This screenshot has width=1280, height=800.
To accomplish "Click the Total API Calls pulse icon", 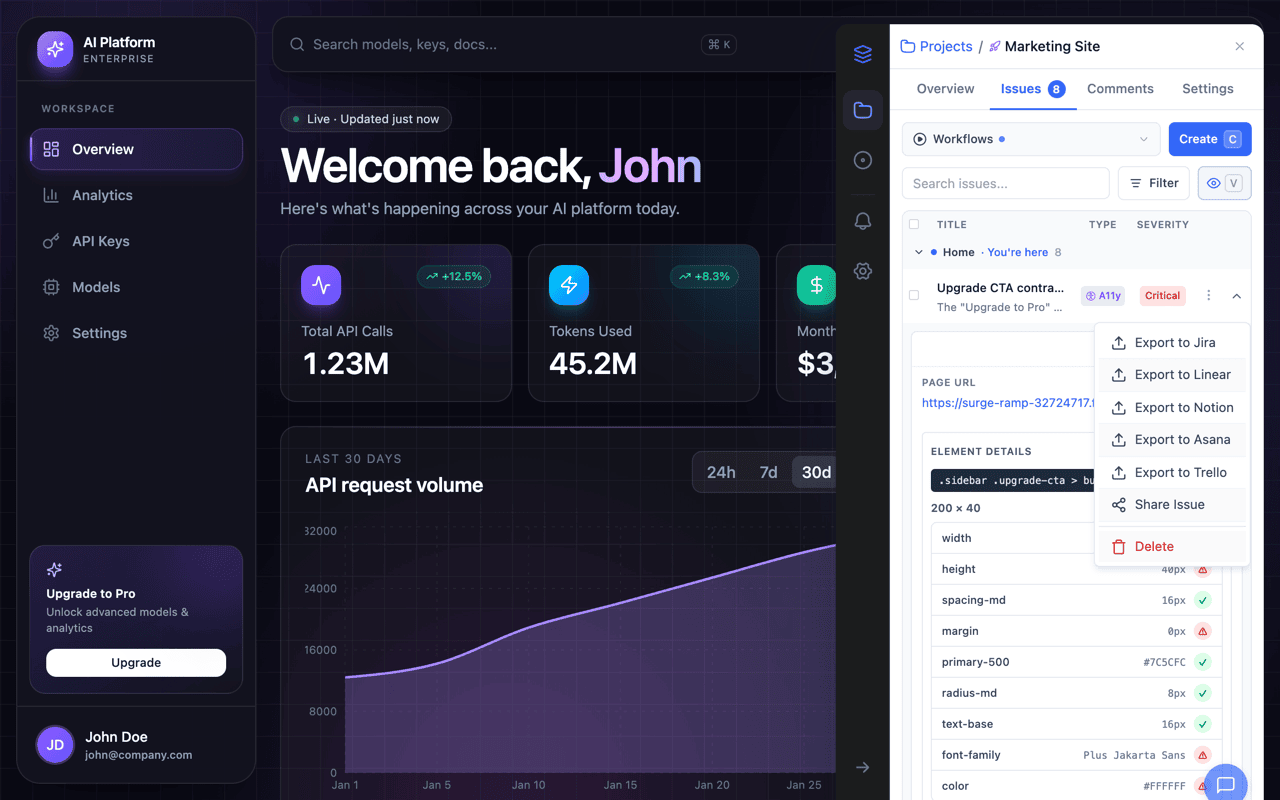I will click(321, 285).
